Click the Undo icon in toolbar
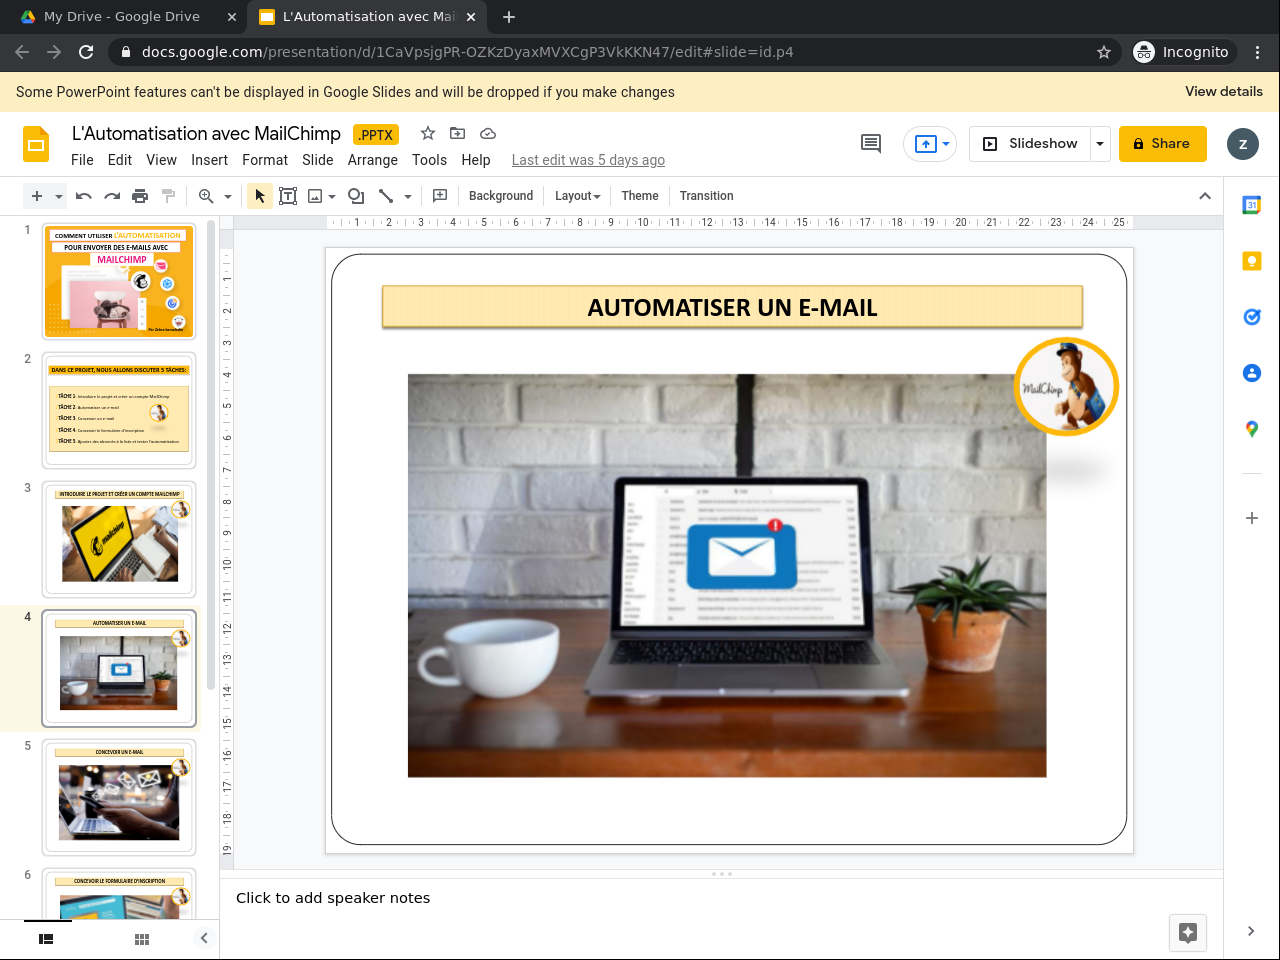 84,196
